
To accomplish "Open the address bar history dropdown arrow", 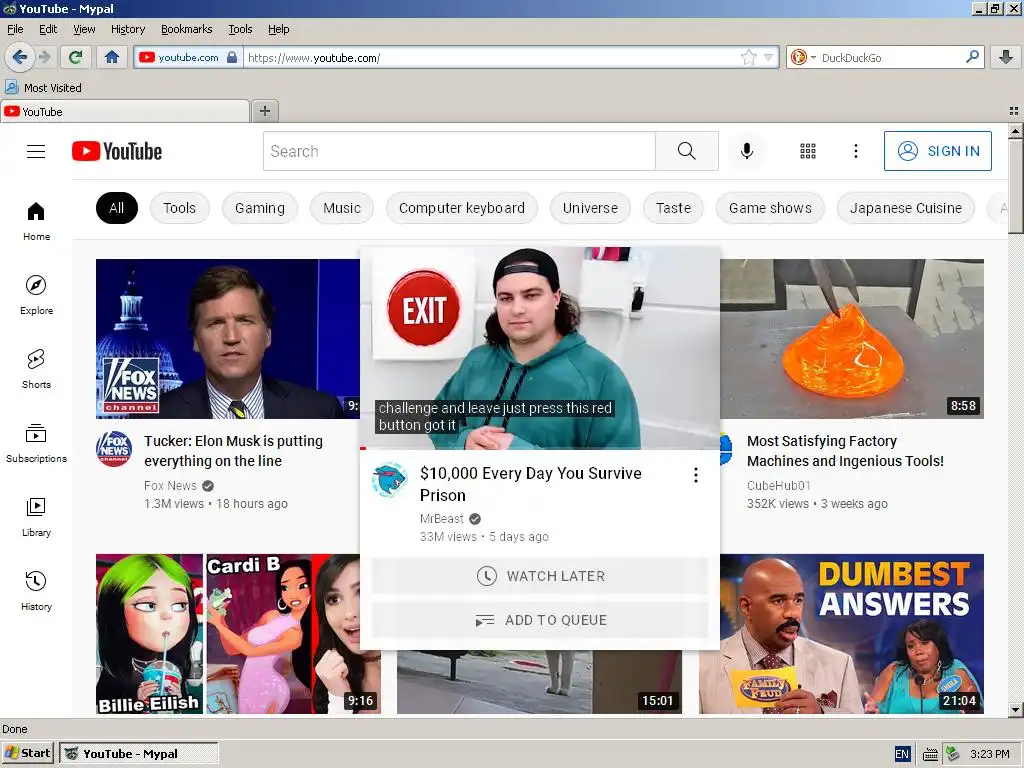I will (769, 57).
